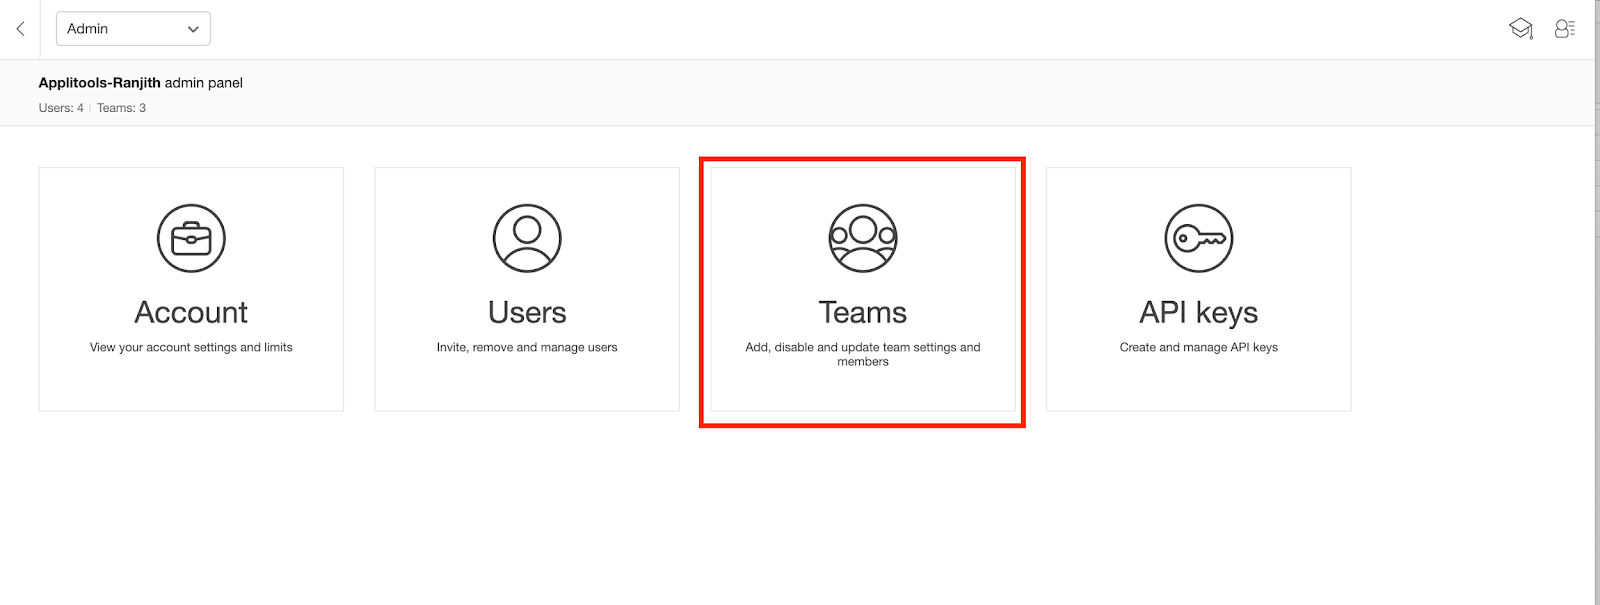Screen dimensions: 1600x605
Task: Click the Teams card description text
Action: 863,354
